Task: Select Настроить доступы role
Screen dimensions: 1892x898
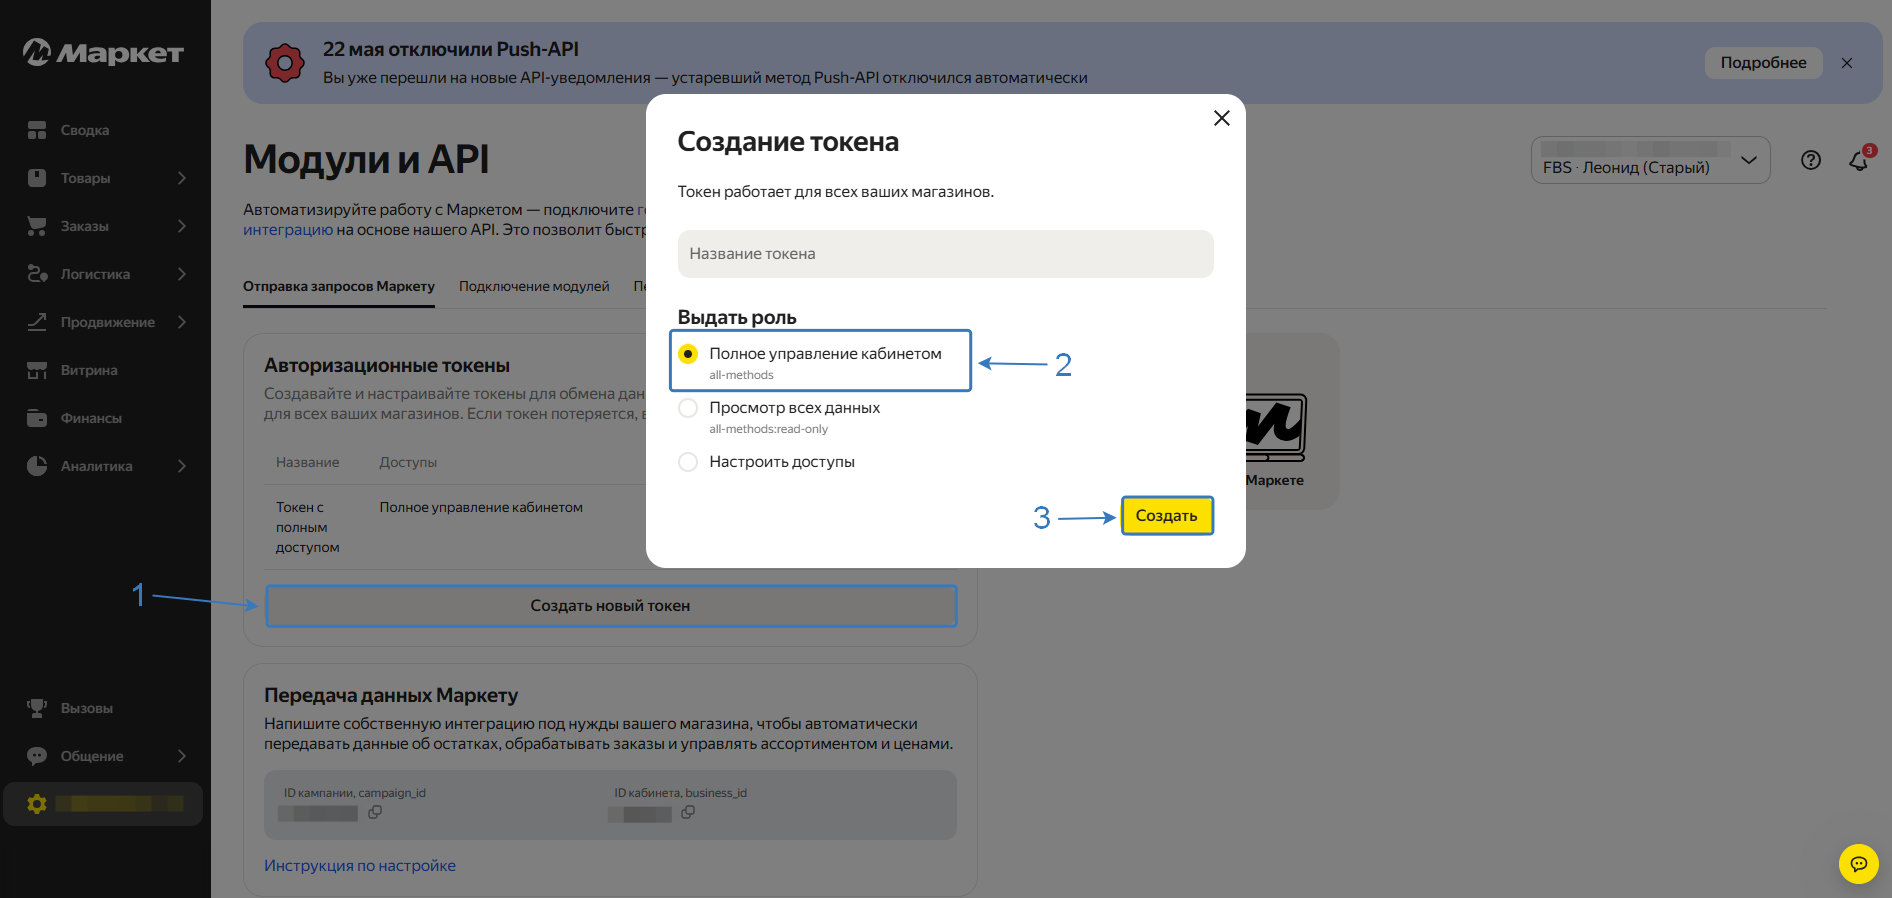Action: 688,462
